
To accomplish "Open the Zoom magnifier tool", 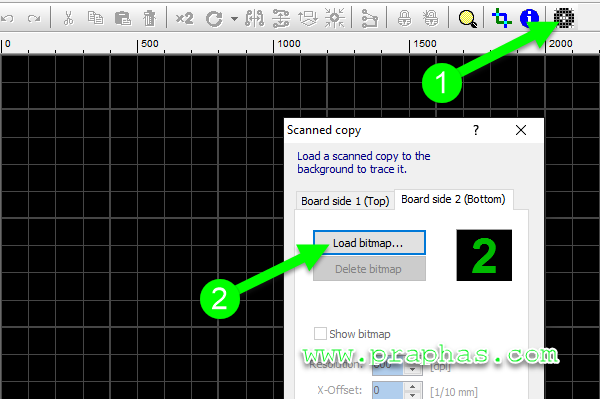I will pos(467,18).
